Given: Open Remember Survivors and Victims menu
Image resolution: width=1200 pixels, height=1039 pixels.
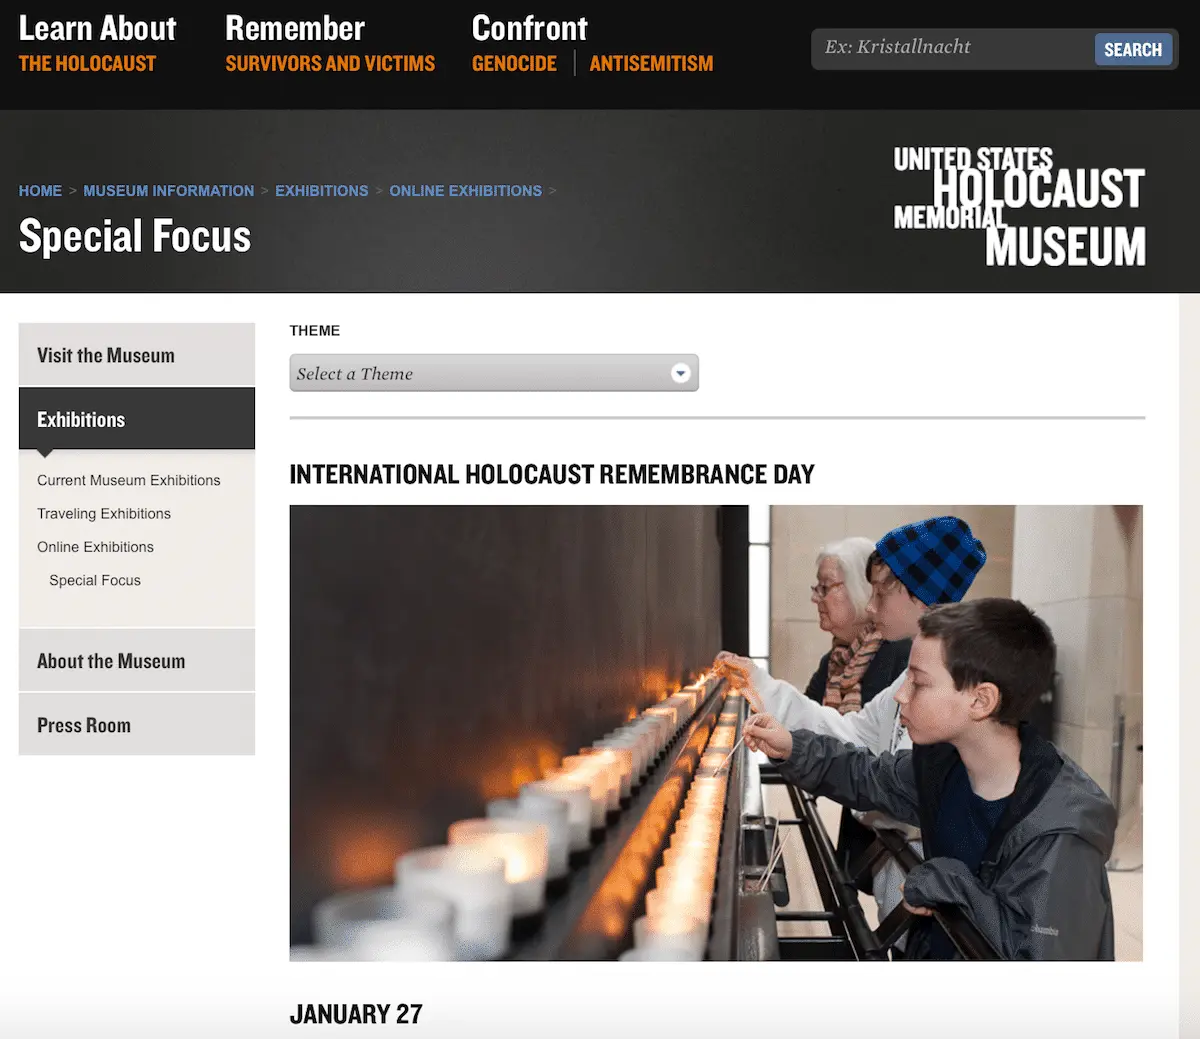Looking at the screenshot, I should coord(330,45).
